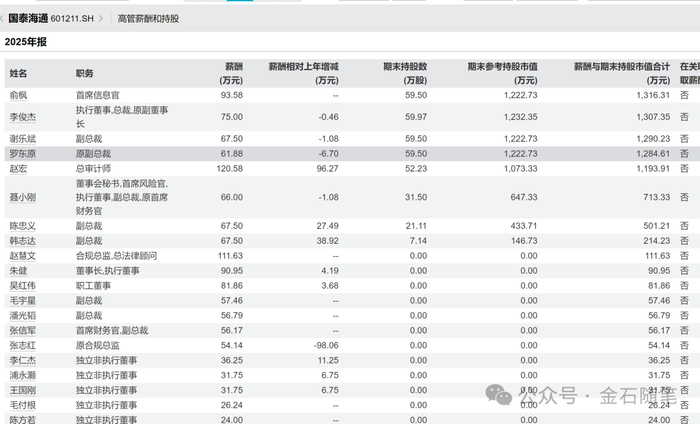This screenshot has height=424, width=700.
Task: Open executive profile link 李俊杰
Action: (x=23, y=117)
